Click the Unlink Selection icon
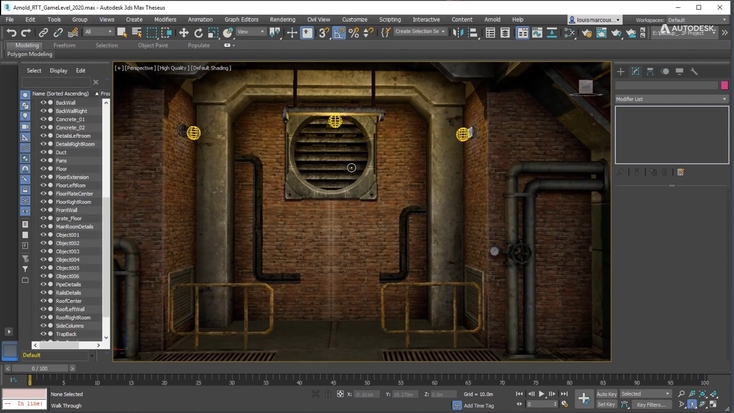 58,33
